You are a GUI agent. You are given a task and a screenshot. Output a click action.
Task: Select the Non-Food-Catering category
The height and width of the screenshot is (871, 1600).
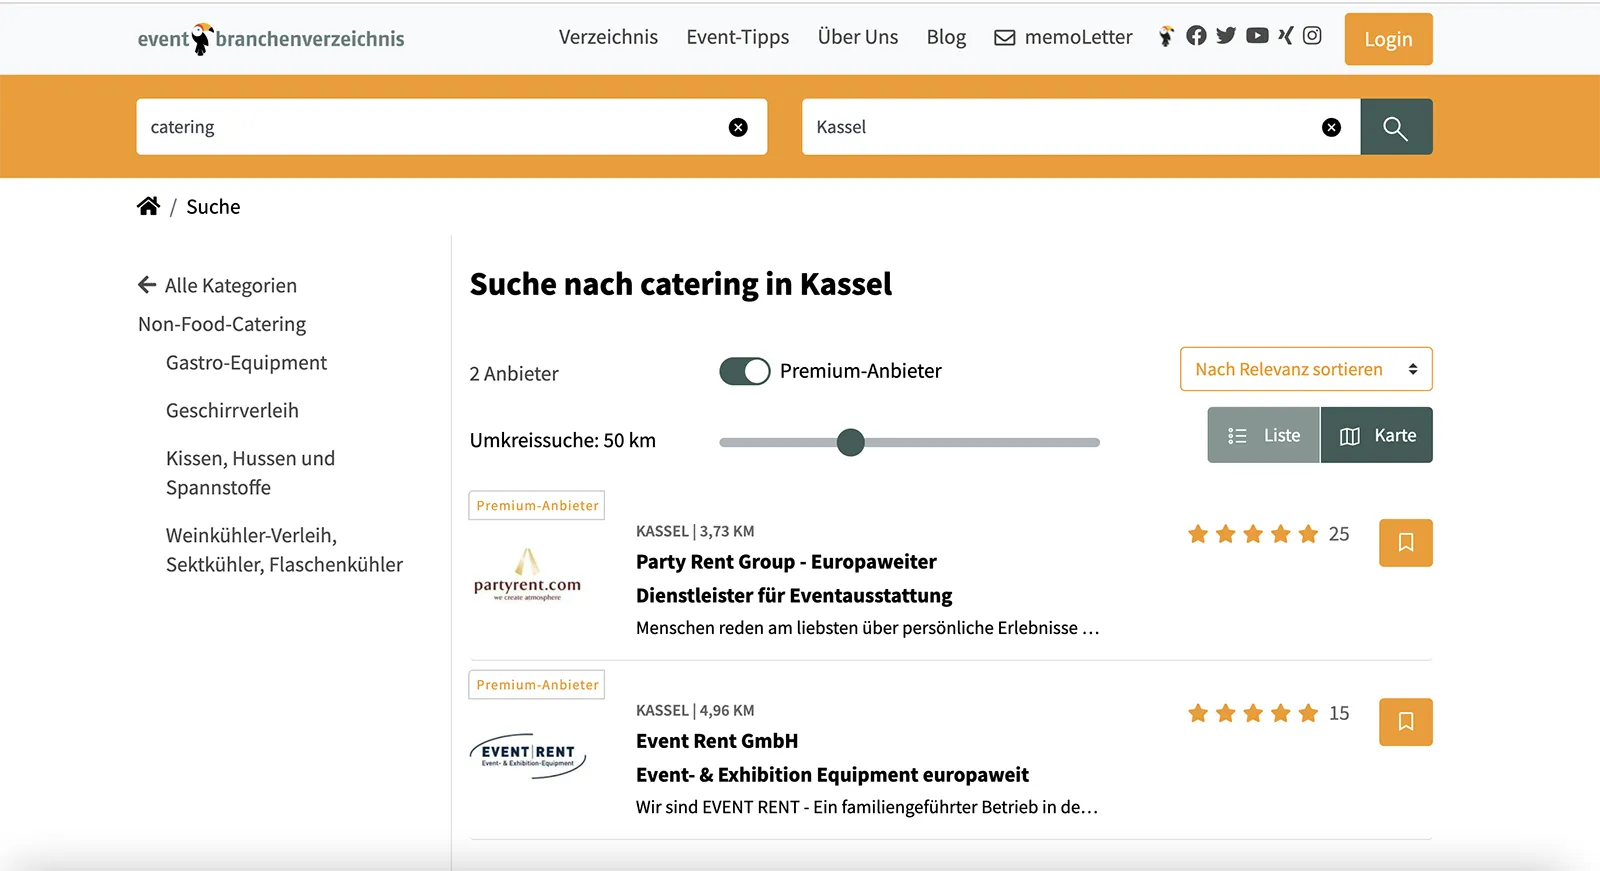[x=222, y=324]
